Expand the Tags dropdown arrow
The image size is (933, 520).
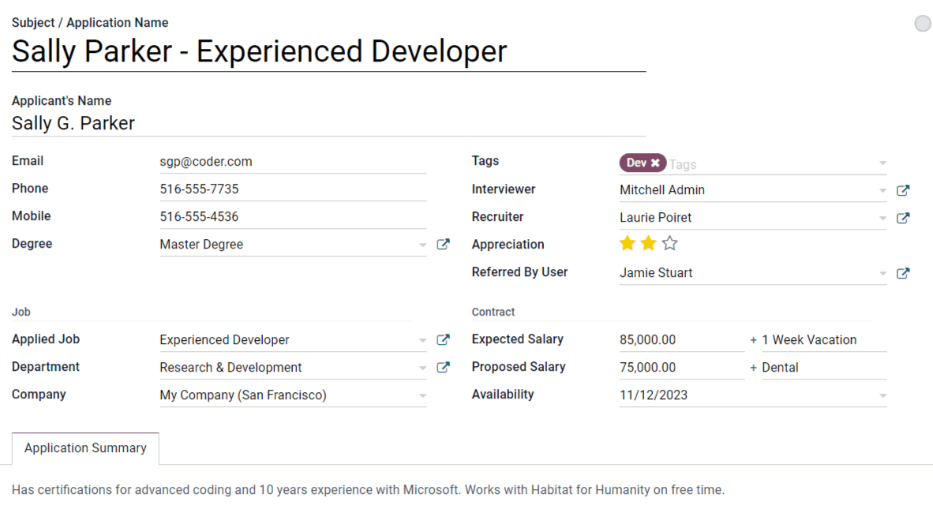pos(882,163)
